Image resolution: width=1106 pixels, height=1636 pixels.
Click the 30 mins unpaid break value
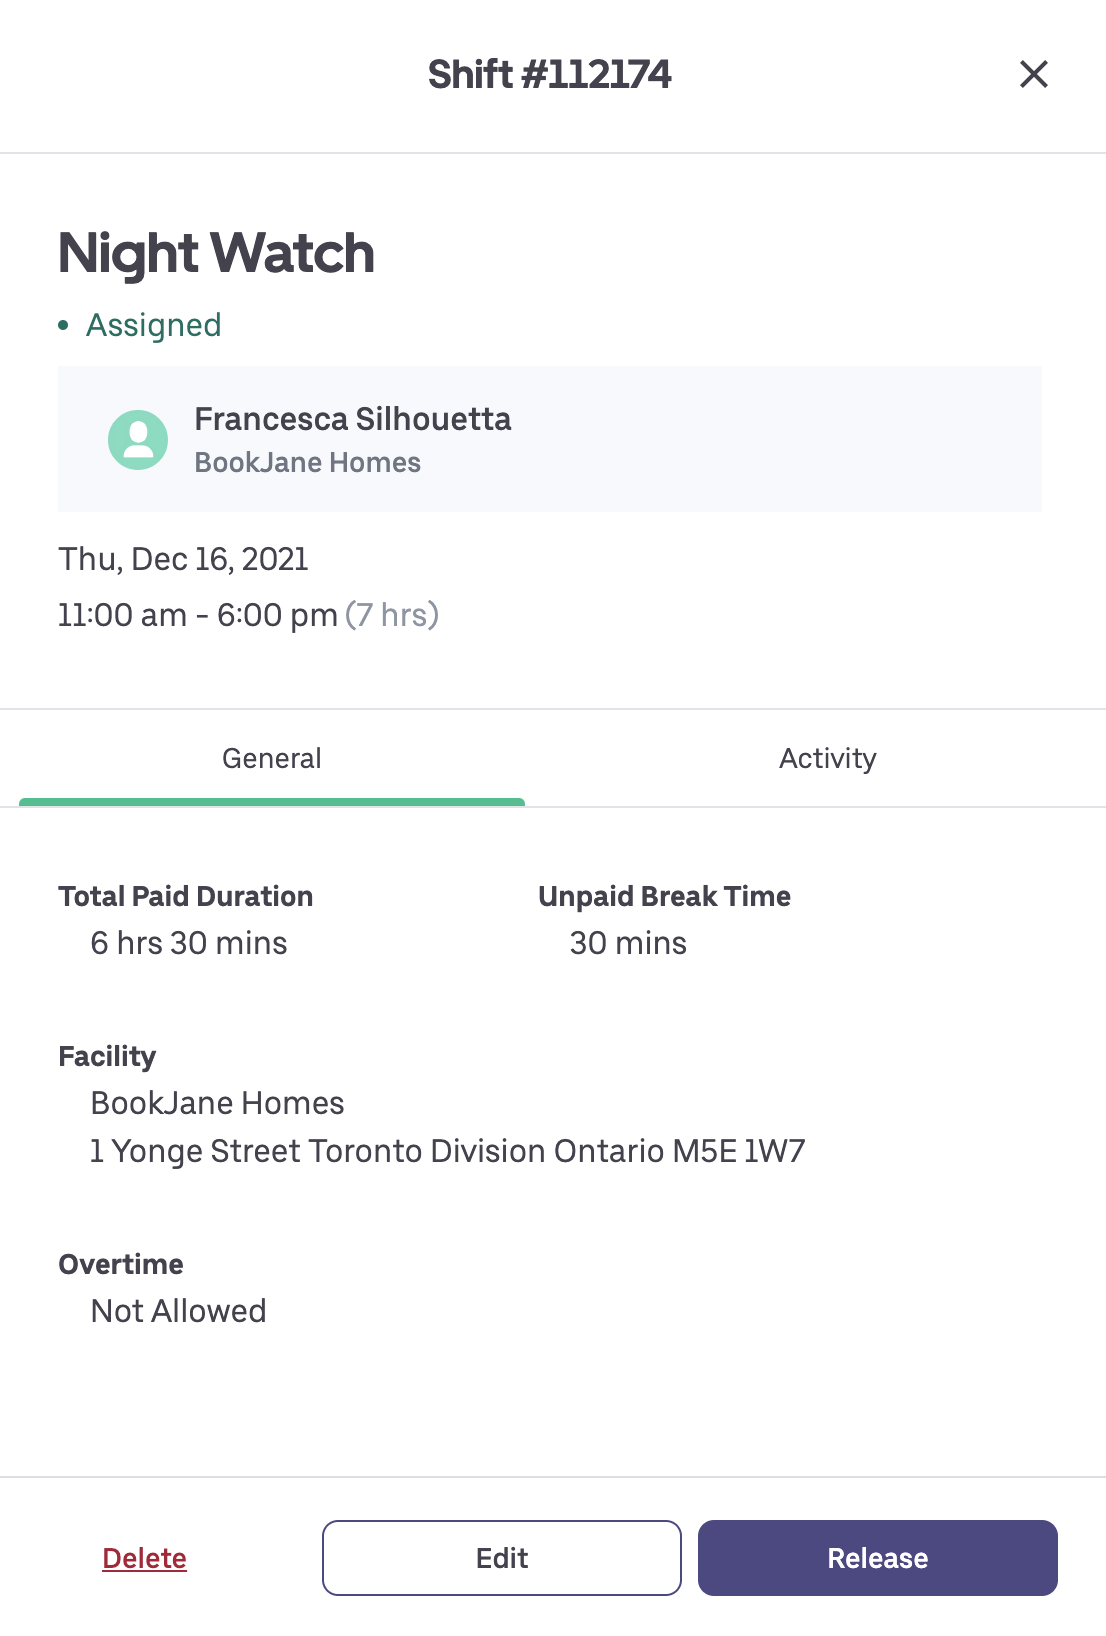628,943
